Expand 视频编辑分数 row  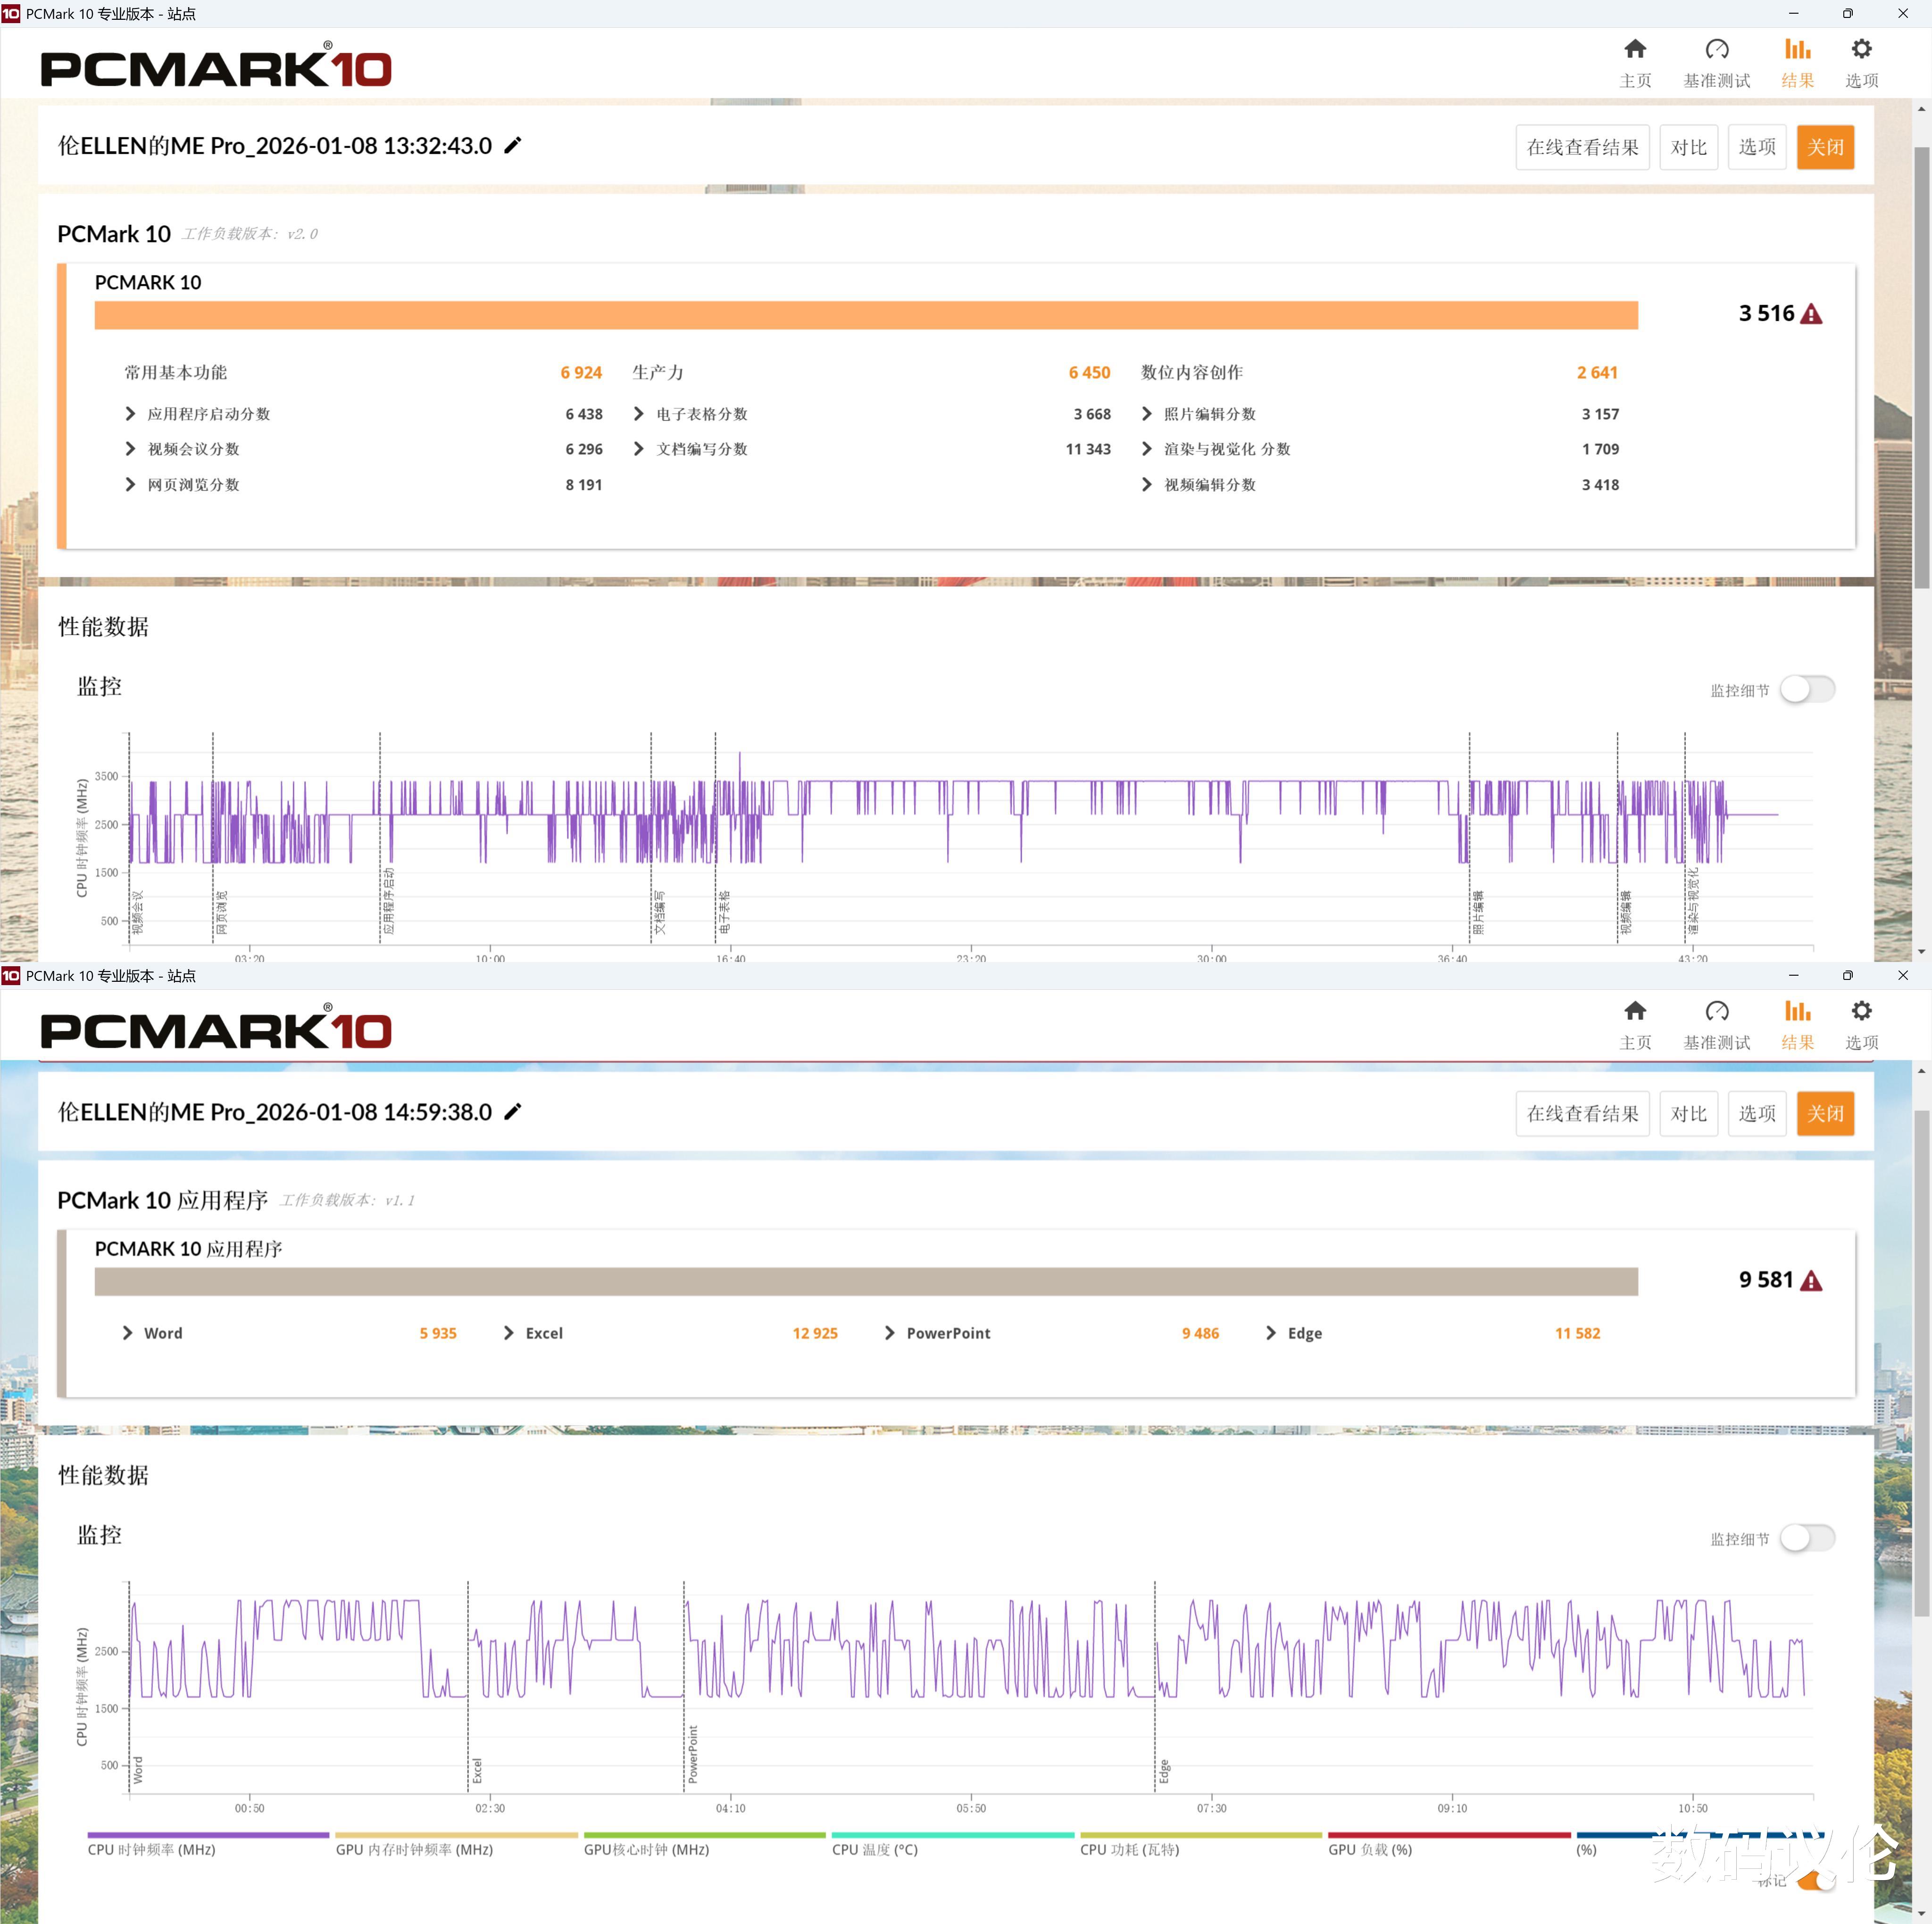(x=1146, y=485)
